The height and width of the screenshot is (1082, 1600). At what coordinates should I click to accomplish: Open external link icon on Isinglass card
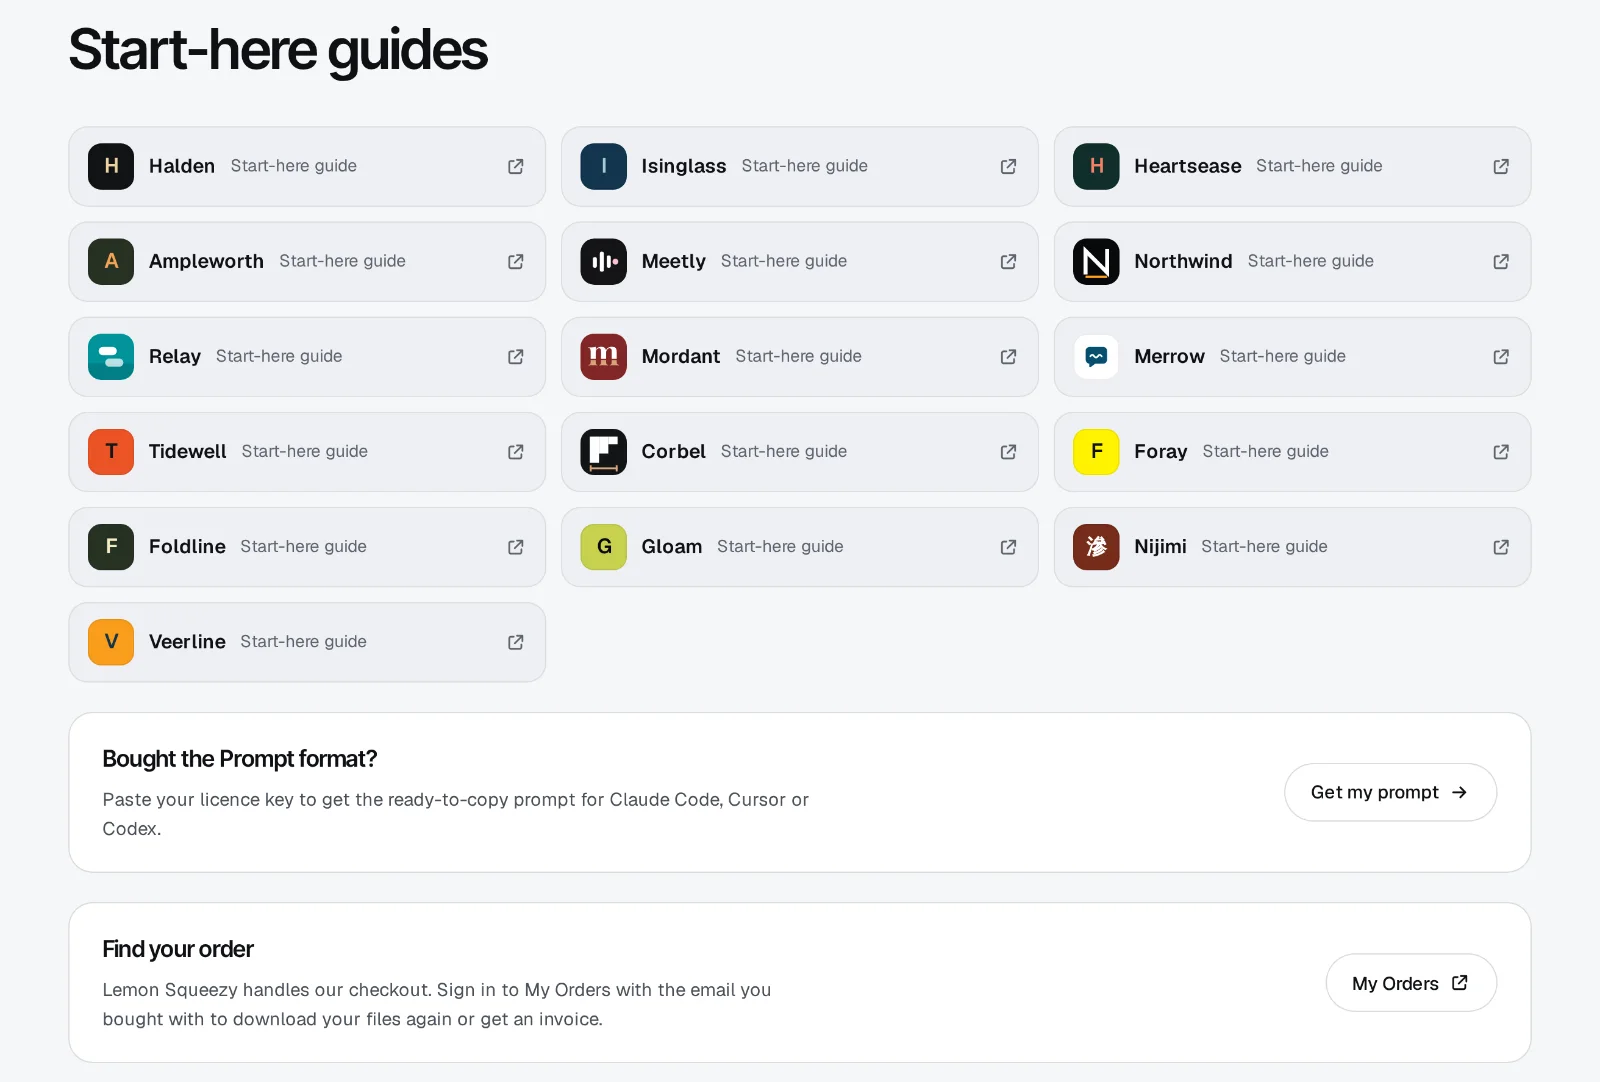[1009, 166]
